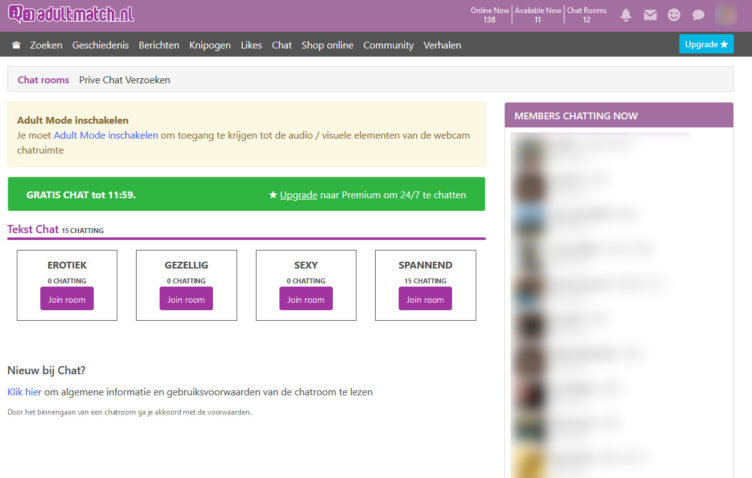752x478 pixels.
Task: Join the SPANNEND chat room
Action: (425, 299)
